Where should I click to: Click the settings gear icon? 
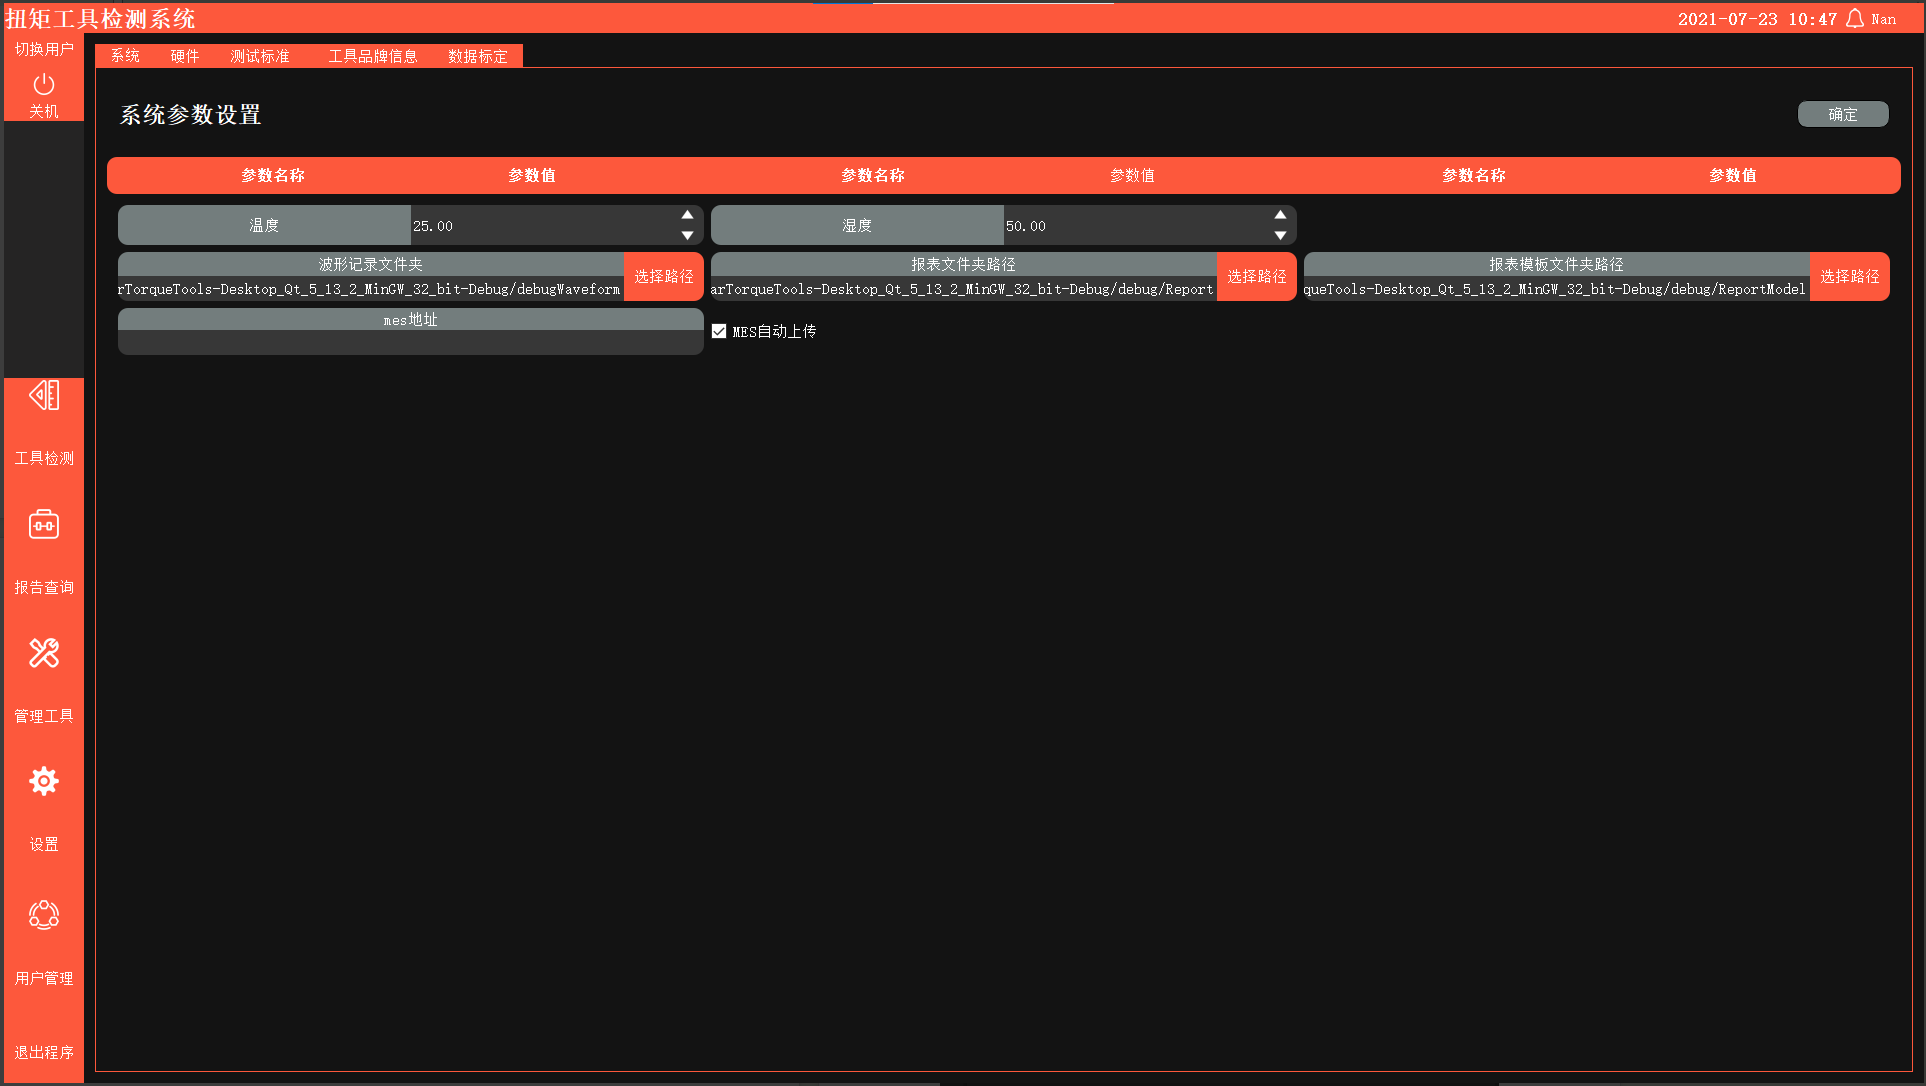44,781
